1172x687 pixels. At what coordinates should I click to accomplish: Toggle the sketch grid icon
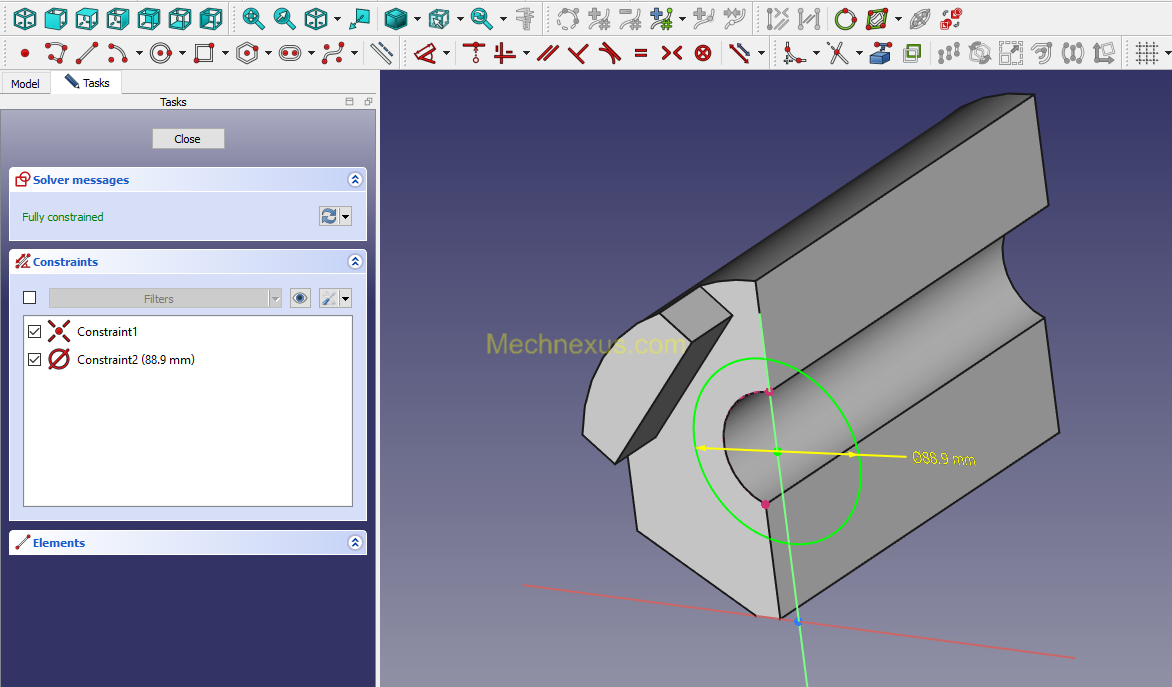[x=1147, y=53]
